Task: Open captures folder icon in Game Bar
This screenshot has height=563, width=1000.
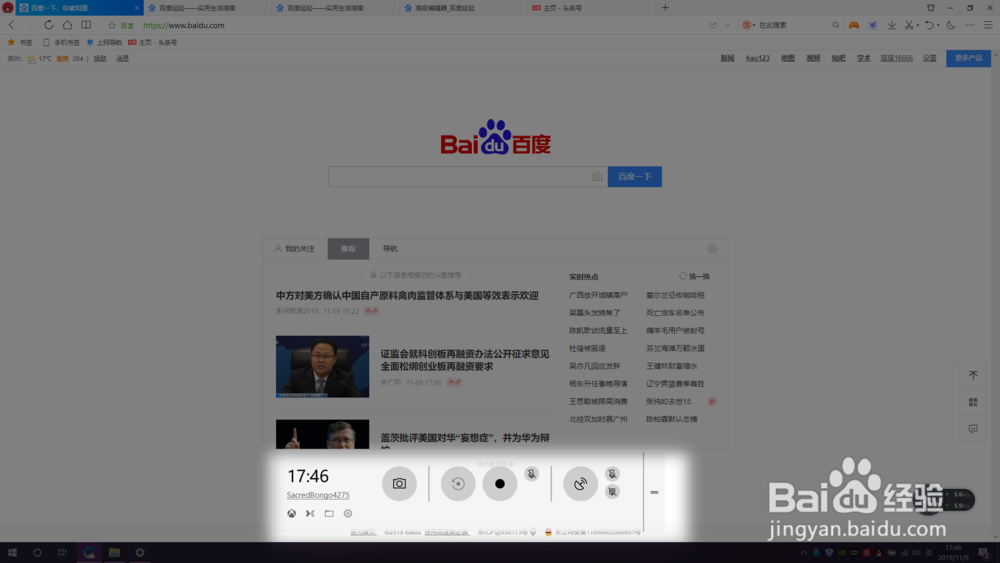Action: click(329, 513)
